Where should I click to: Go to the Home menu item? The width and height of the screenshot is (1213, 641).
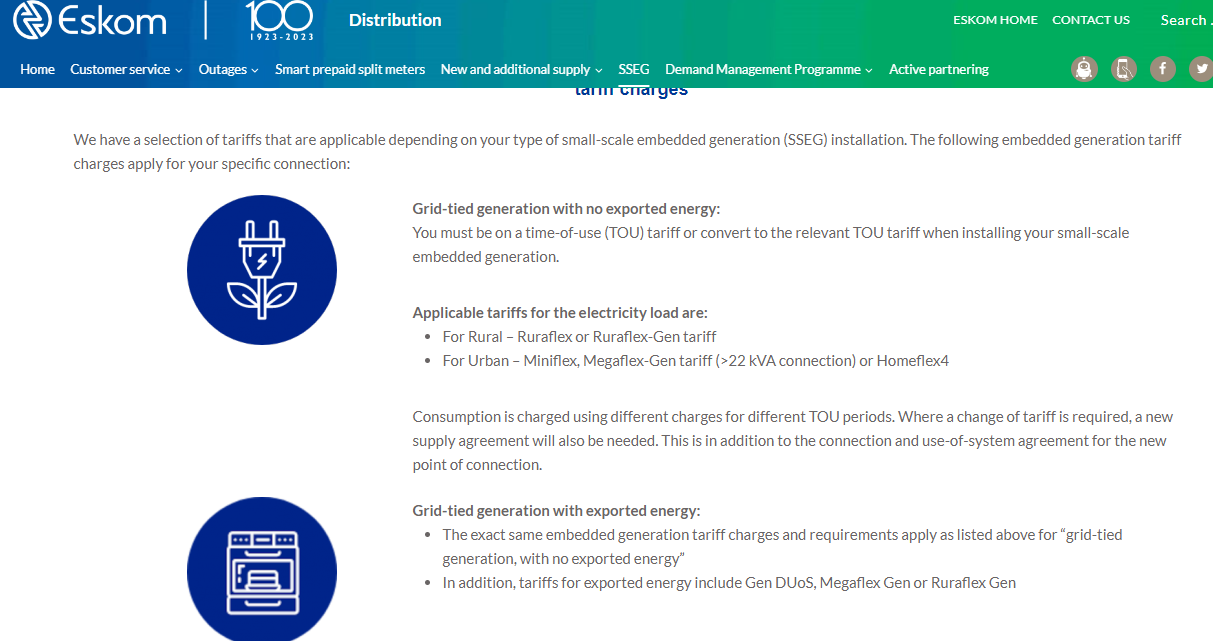[37, 69]
